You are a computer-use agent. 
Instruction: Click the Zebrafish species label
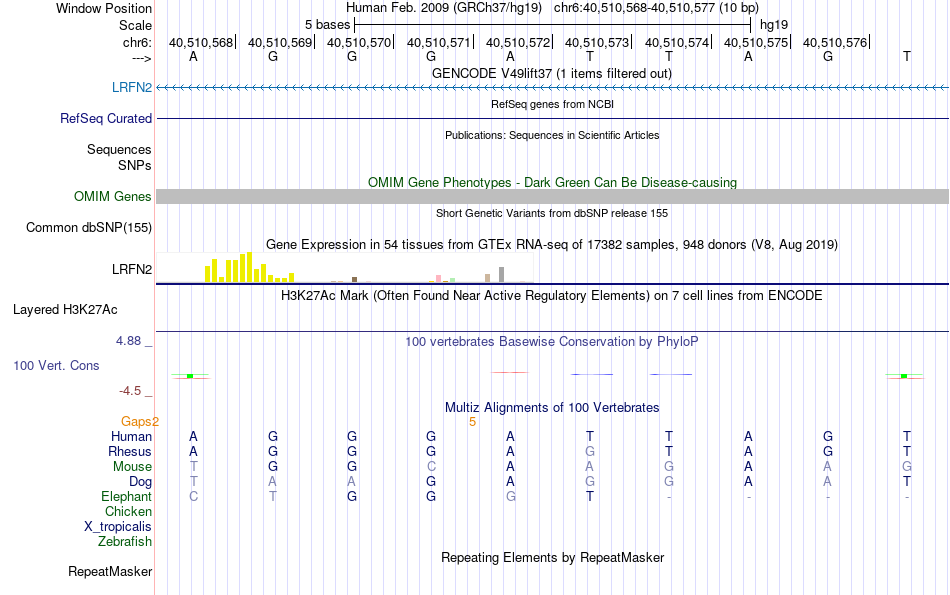[x=125, y=542]
